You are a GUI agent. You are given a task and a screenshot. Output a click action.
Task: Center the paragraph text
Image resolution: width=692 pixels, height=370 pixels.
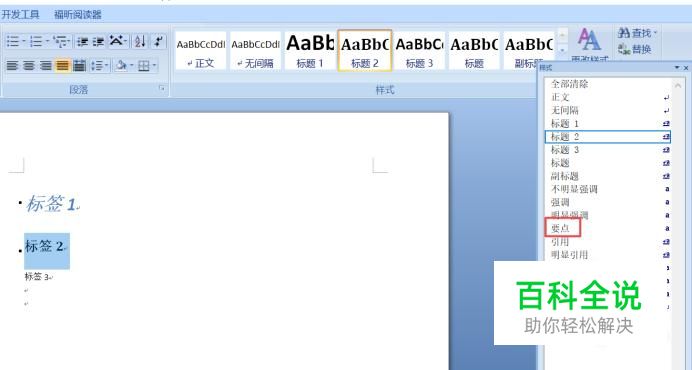29,66
